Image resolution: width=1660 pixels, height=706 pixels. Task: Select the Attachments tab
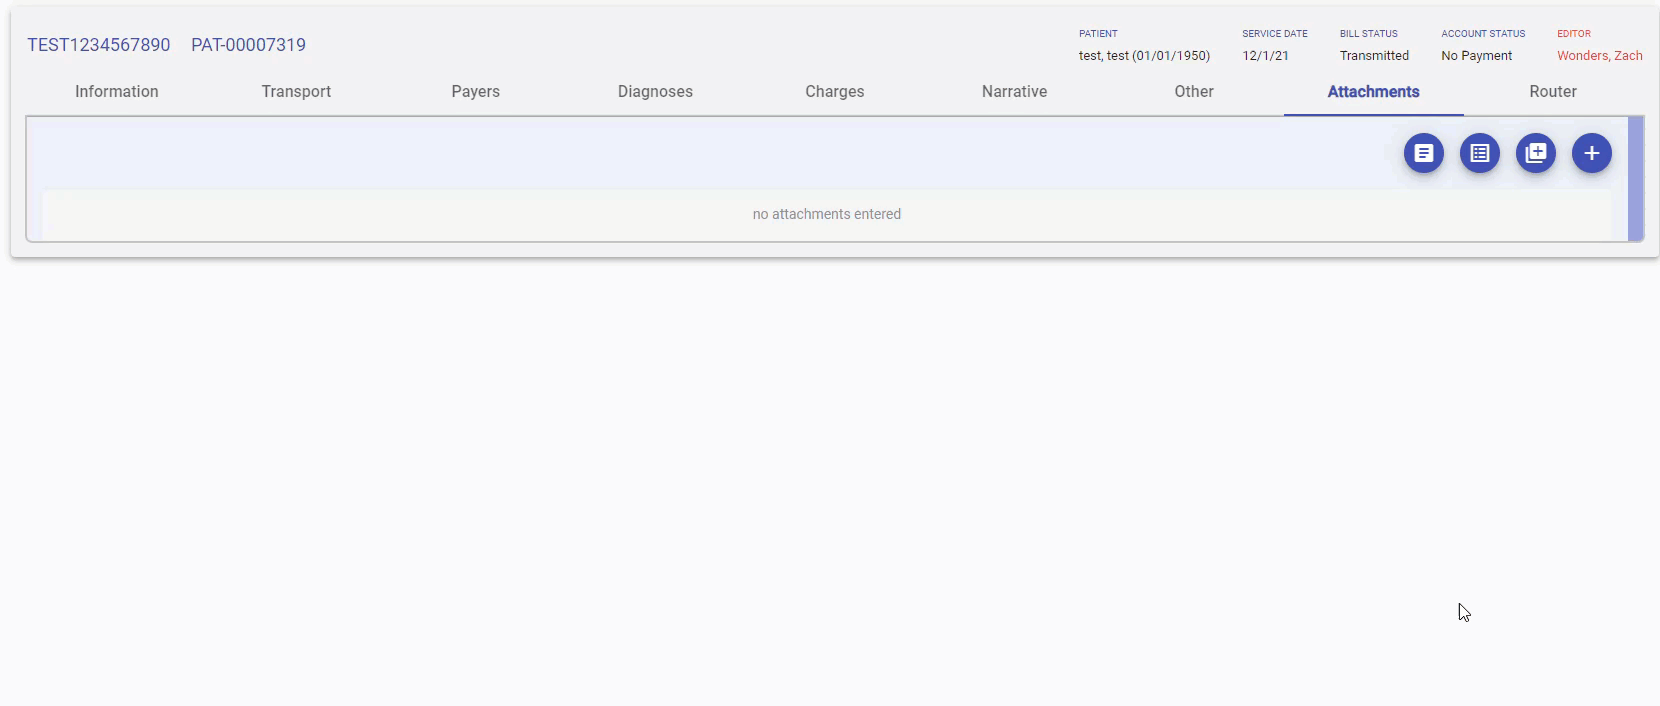tap(1373, 91)
